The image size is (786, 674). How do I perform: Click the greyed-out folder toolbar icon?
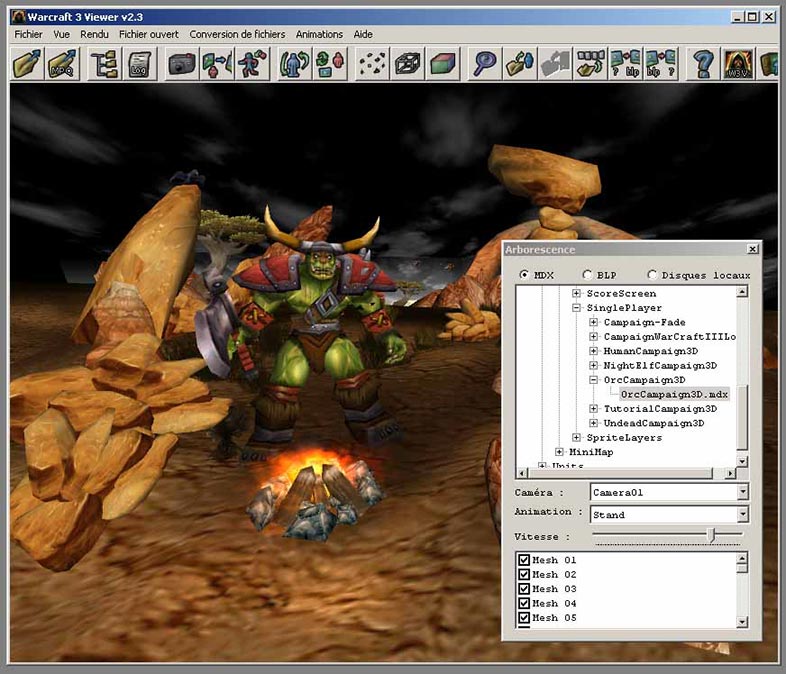click(x=555, y=63)
